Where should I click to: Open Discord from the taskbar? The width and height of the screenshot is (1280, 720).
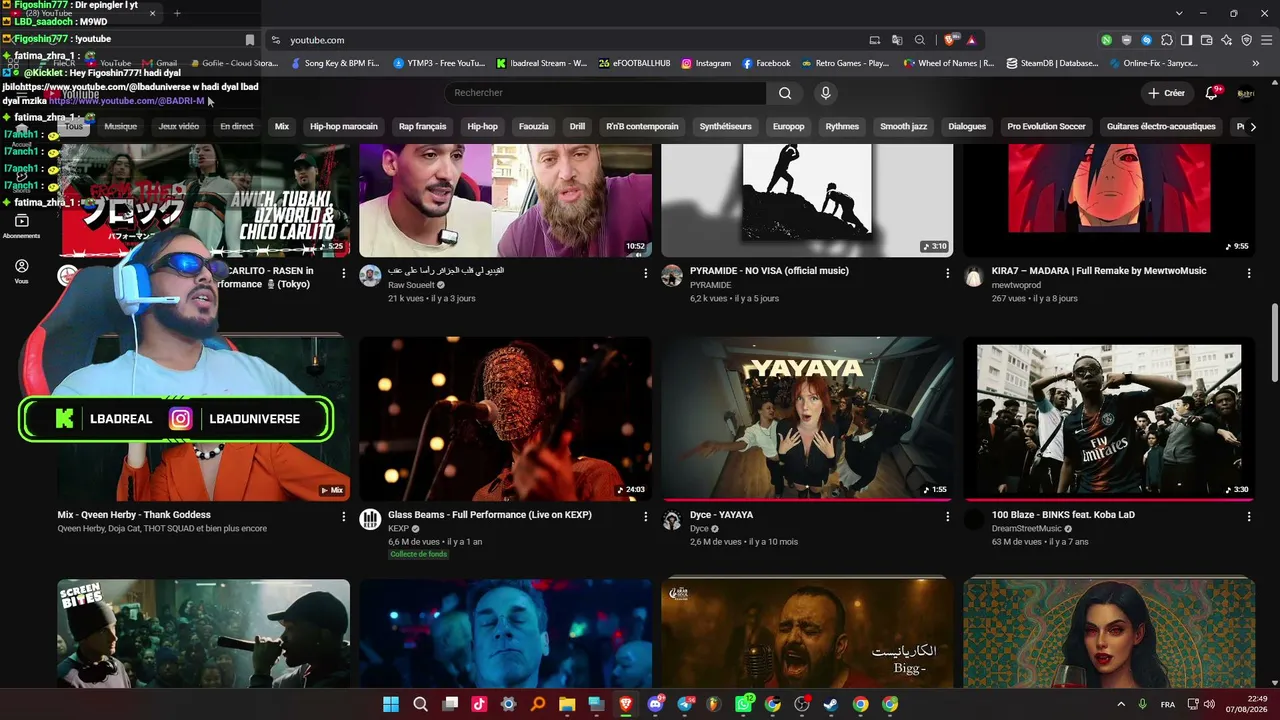[x=656, y=704]
